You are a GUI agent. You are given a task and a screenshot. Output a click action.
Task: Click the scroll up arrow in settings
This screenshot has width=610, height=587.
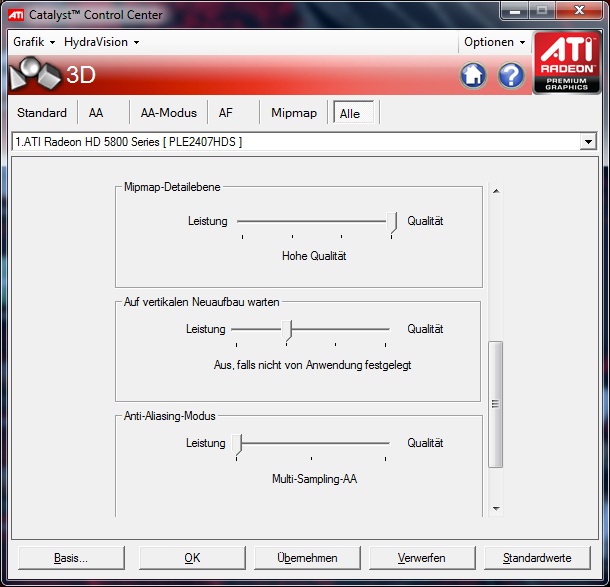click(496, 191)
